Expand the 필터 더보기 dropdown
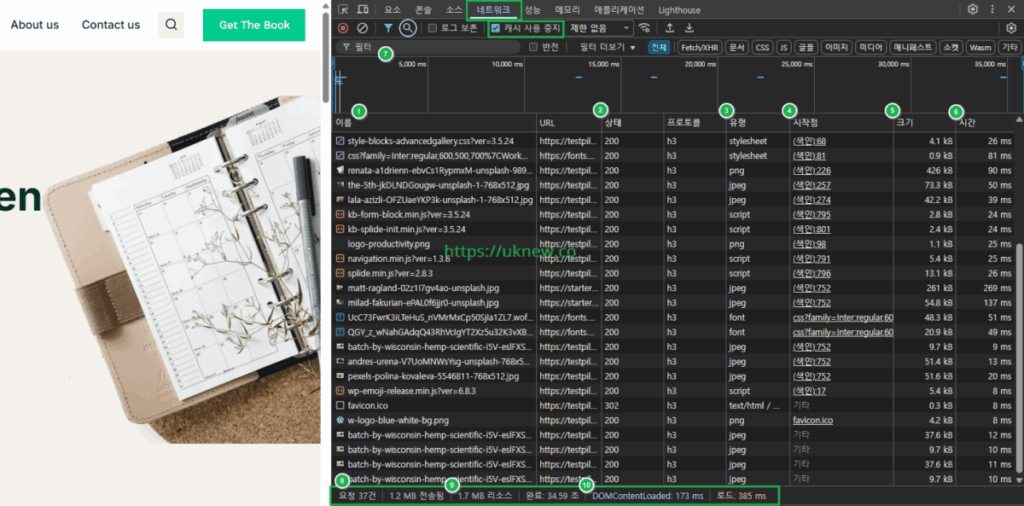1024x506 pixels. [x=607, y=47]
